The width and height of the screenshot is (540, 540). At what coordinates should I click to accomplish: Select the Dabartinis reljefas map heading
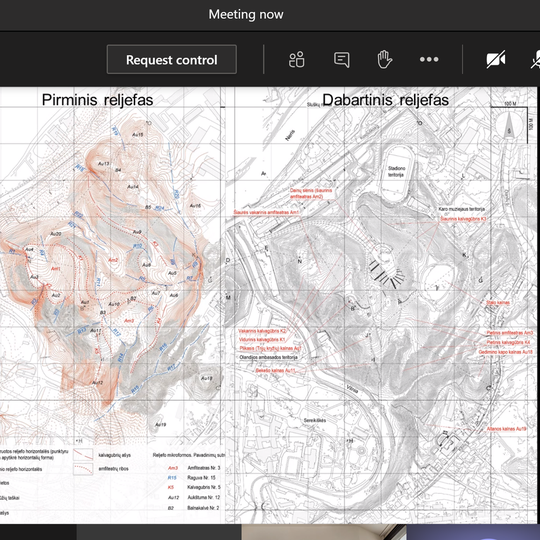[385, 100]
